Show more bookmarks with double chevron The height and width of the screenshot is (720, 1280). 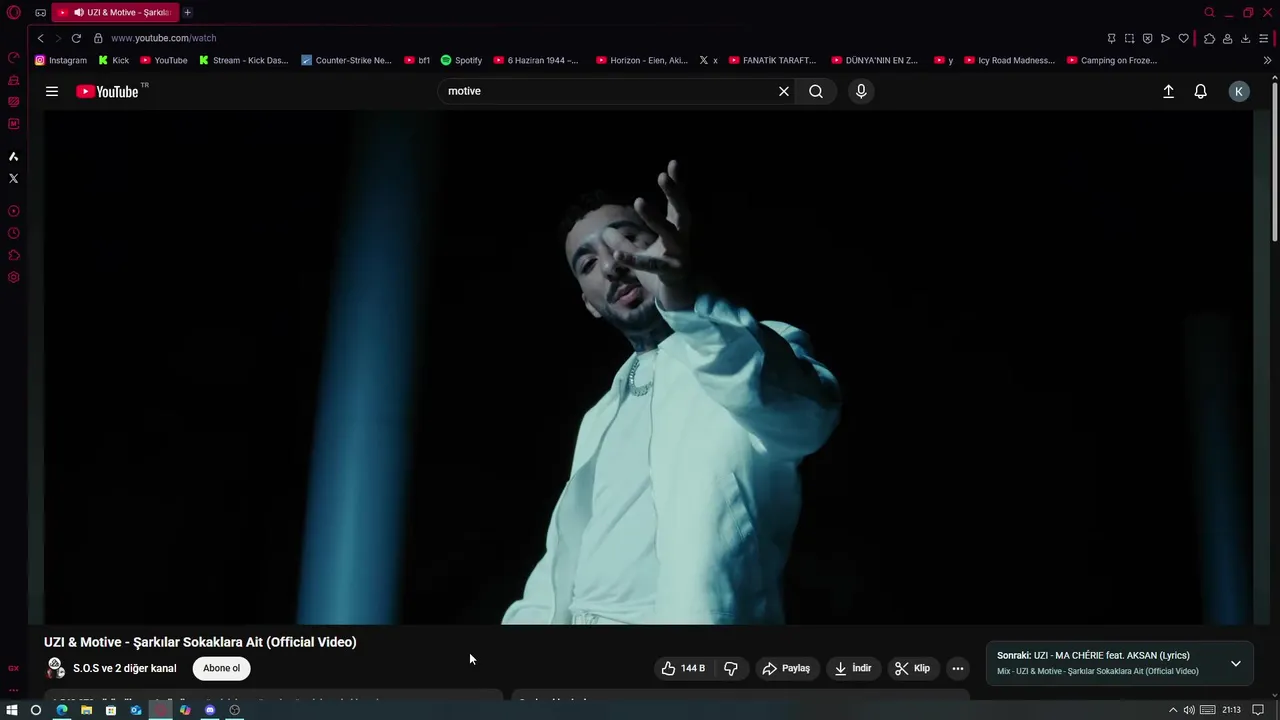[1267, 60]
